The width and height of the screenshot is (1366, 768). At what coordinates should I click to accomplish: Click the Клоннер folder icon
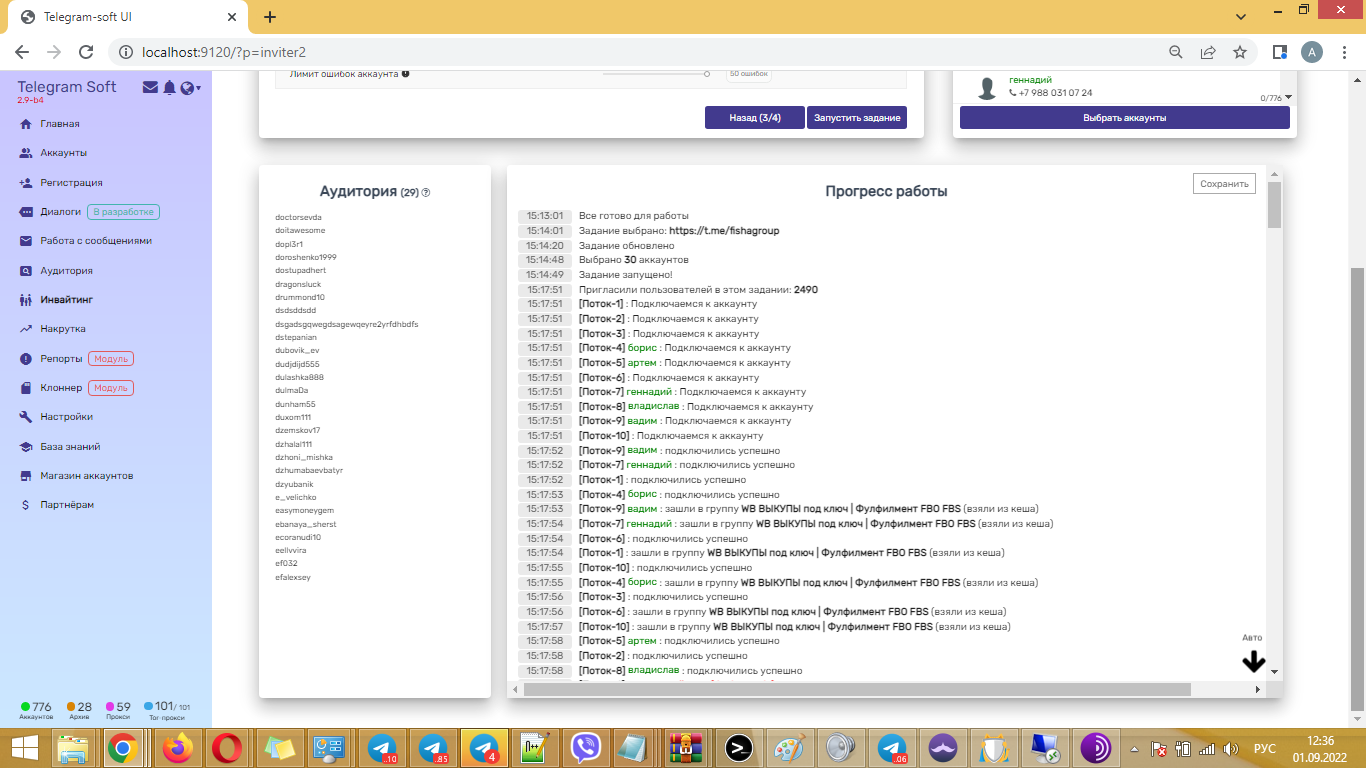(25, 388)
